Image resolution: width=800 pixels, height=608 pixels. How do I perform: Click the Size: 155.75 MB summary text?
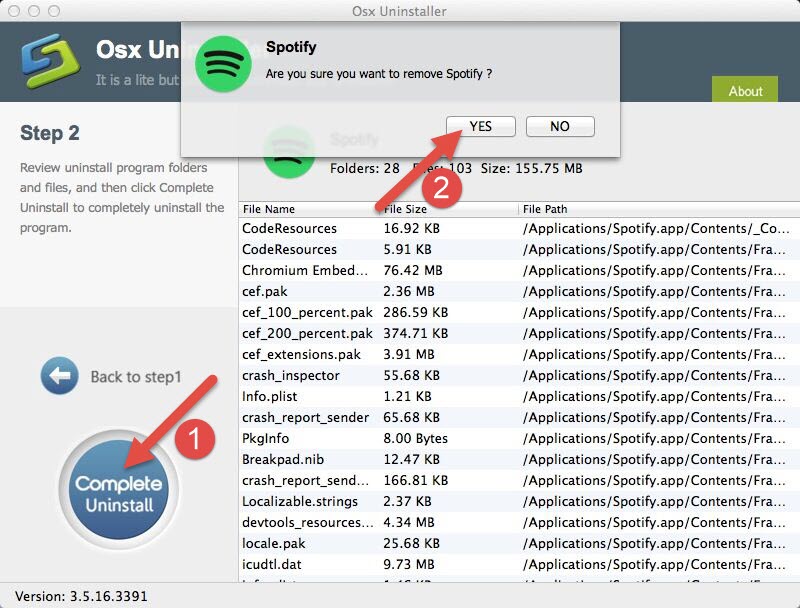[x=531, y=168]
